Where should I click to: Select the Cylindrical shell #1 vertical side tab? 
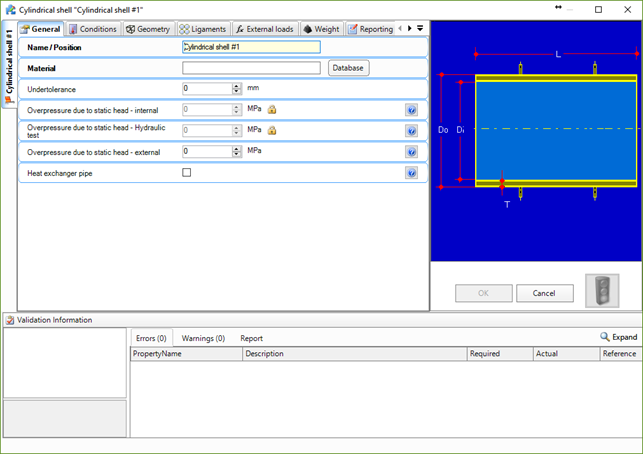(x=9, y=65)
